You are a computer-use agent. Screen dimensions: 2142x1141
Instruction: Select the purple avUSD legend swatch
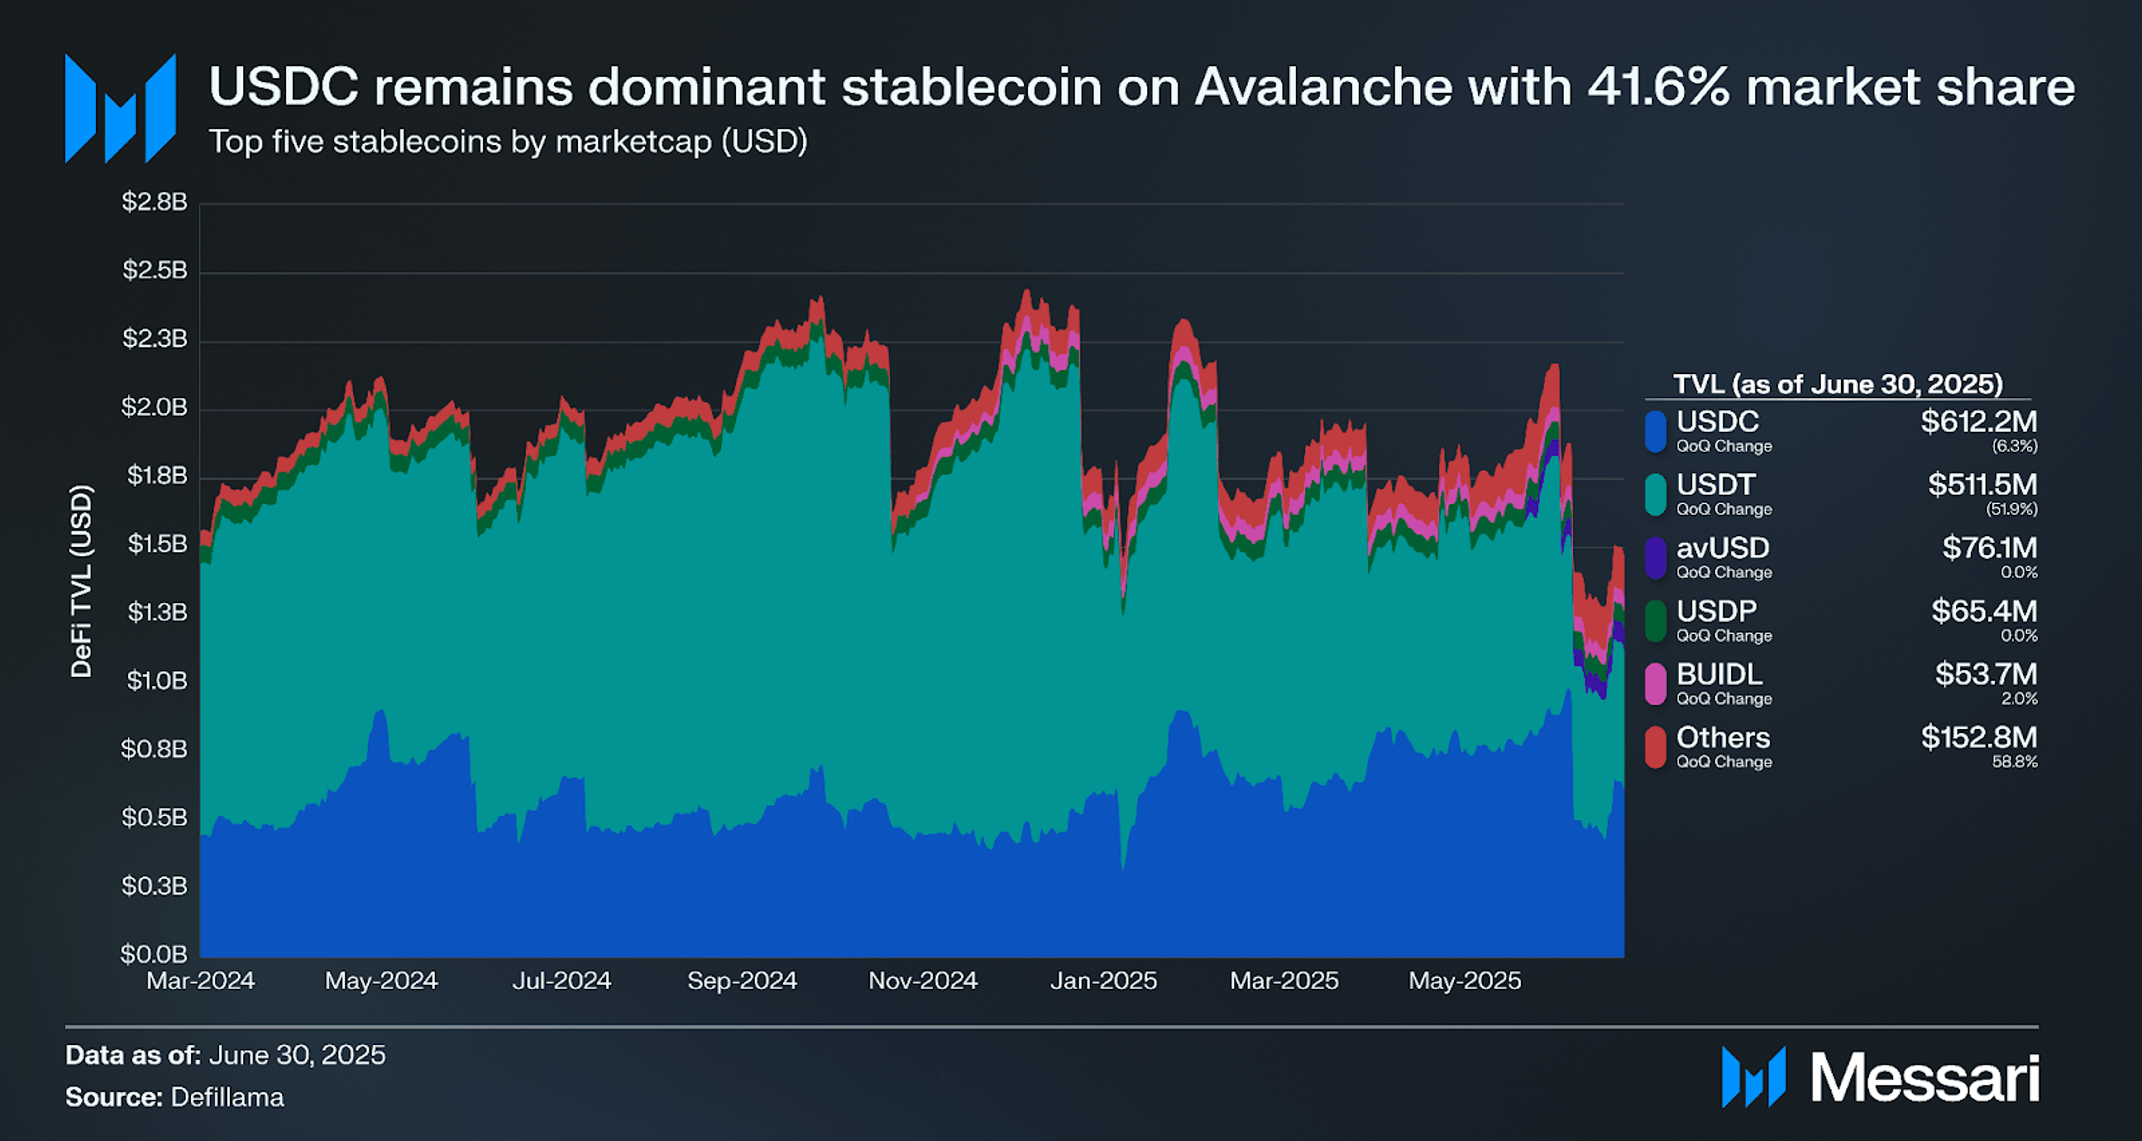(x=1656, y=557)
